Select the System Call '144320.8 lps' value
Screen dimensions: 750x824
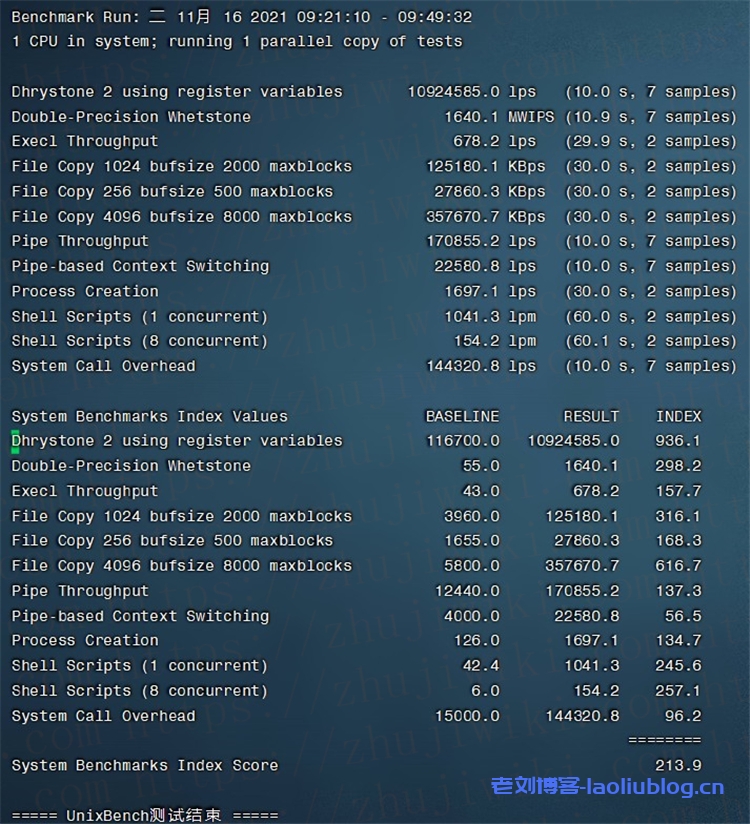click(x=481, y=366)
